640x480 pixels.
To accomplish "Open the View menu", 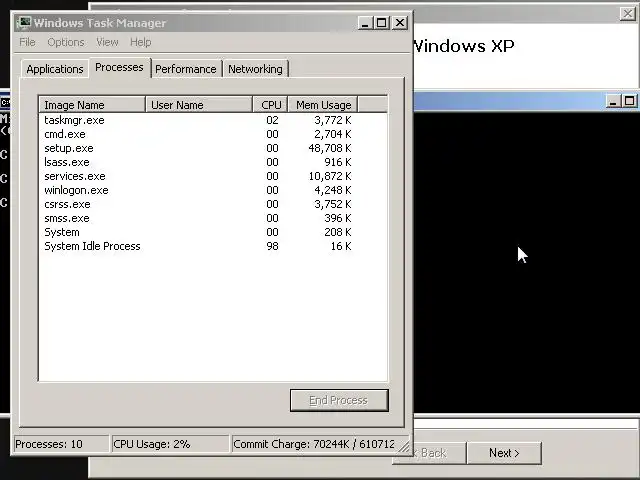I will 107,42.
